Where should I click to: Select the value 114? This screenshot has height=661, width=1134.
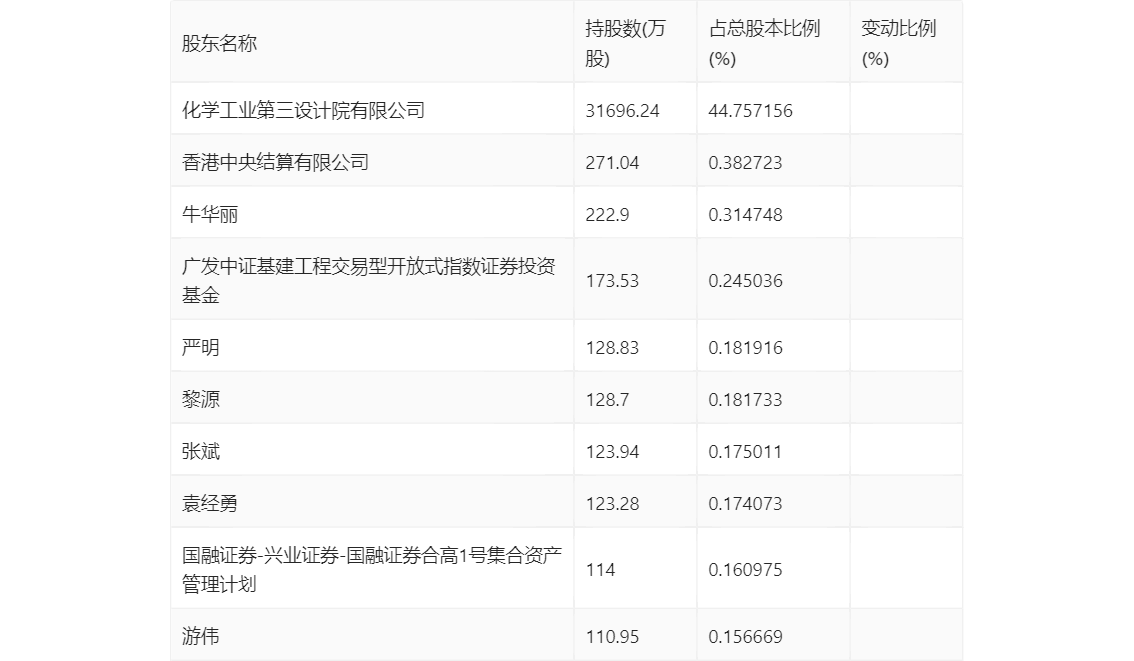[x=600, y=570]
